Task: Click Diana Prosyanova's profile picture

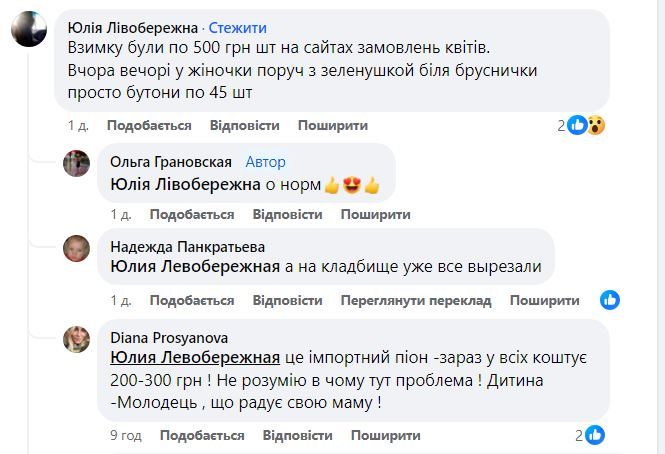Action: (77, 339)
